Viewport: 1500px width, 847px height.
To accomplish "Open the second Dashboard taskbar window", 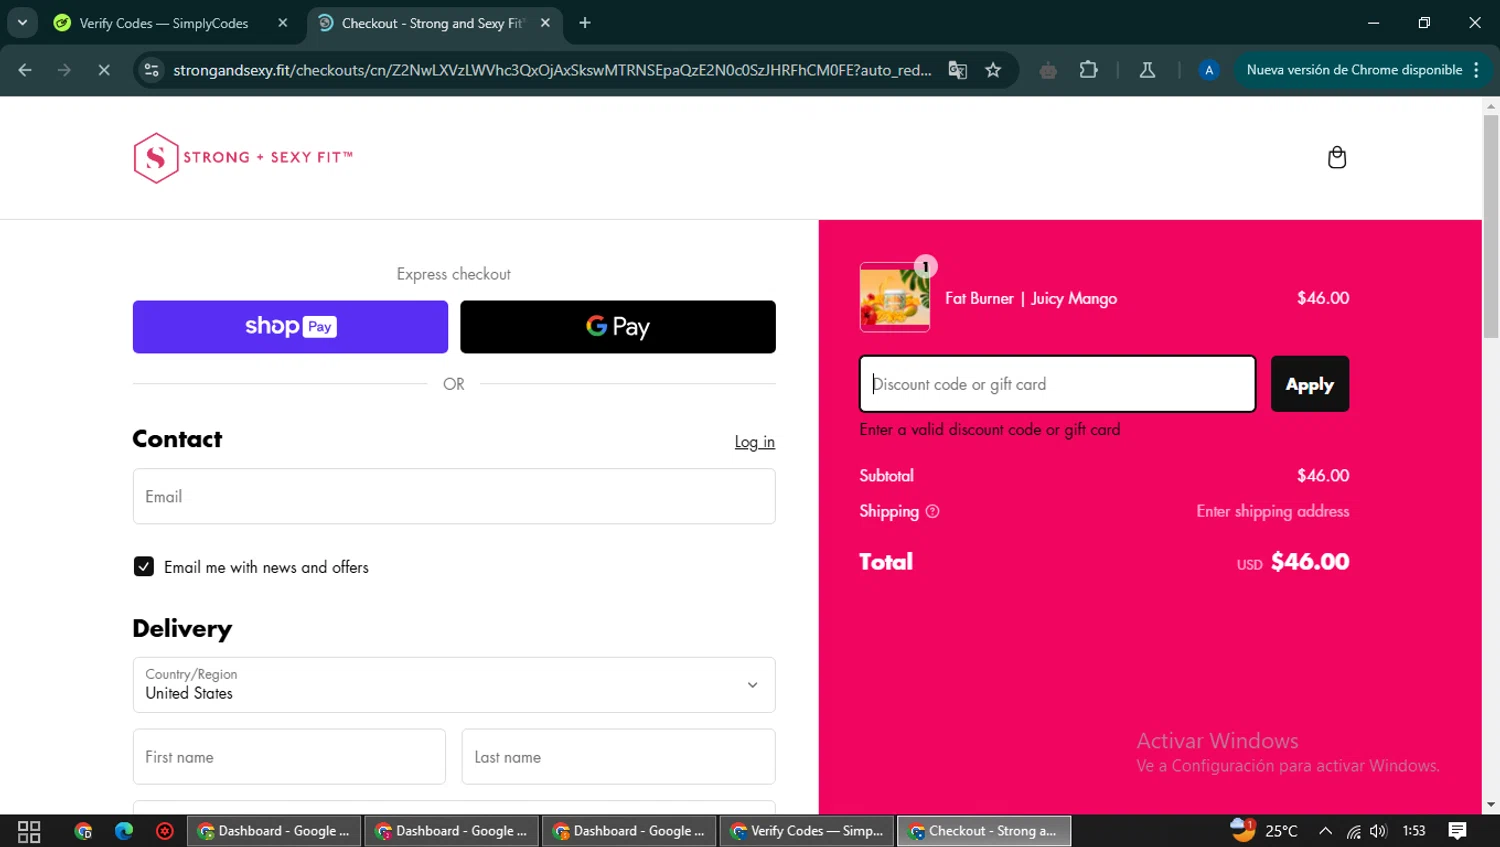I will [x=451, y=831].
